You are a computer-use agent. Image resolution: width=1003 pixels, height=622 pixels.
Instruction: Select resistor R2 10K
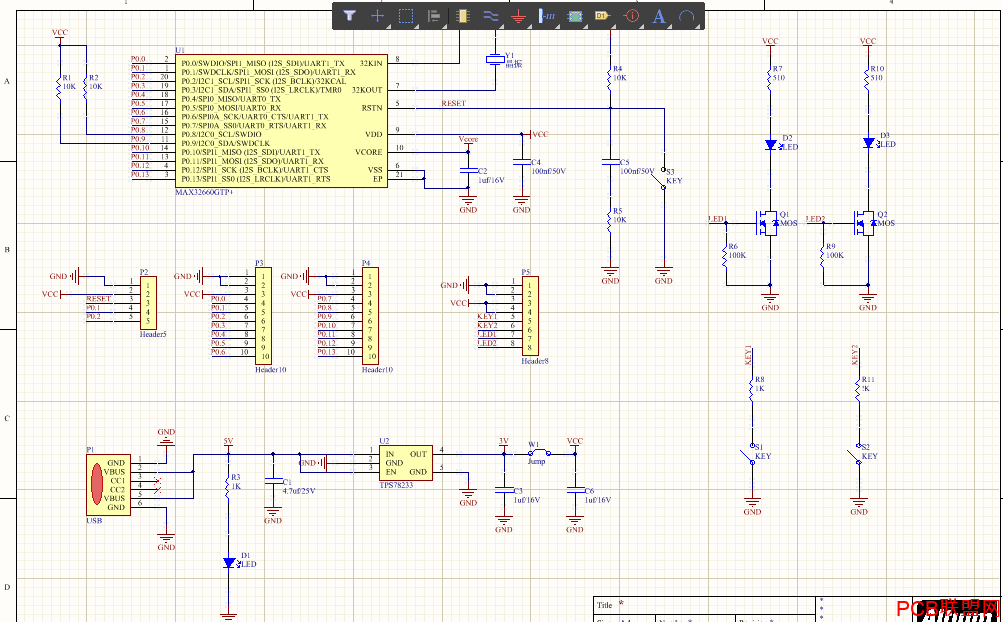point(86,89)
